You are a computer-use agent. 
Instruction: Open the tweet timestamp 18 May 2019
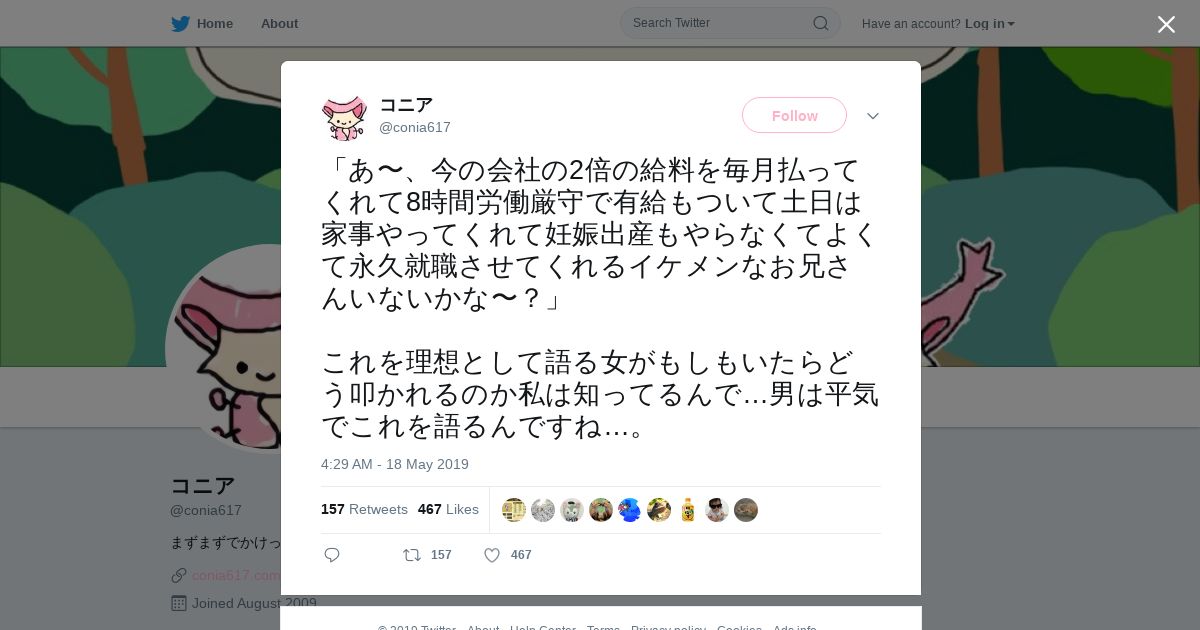click(395, 464)
